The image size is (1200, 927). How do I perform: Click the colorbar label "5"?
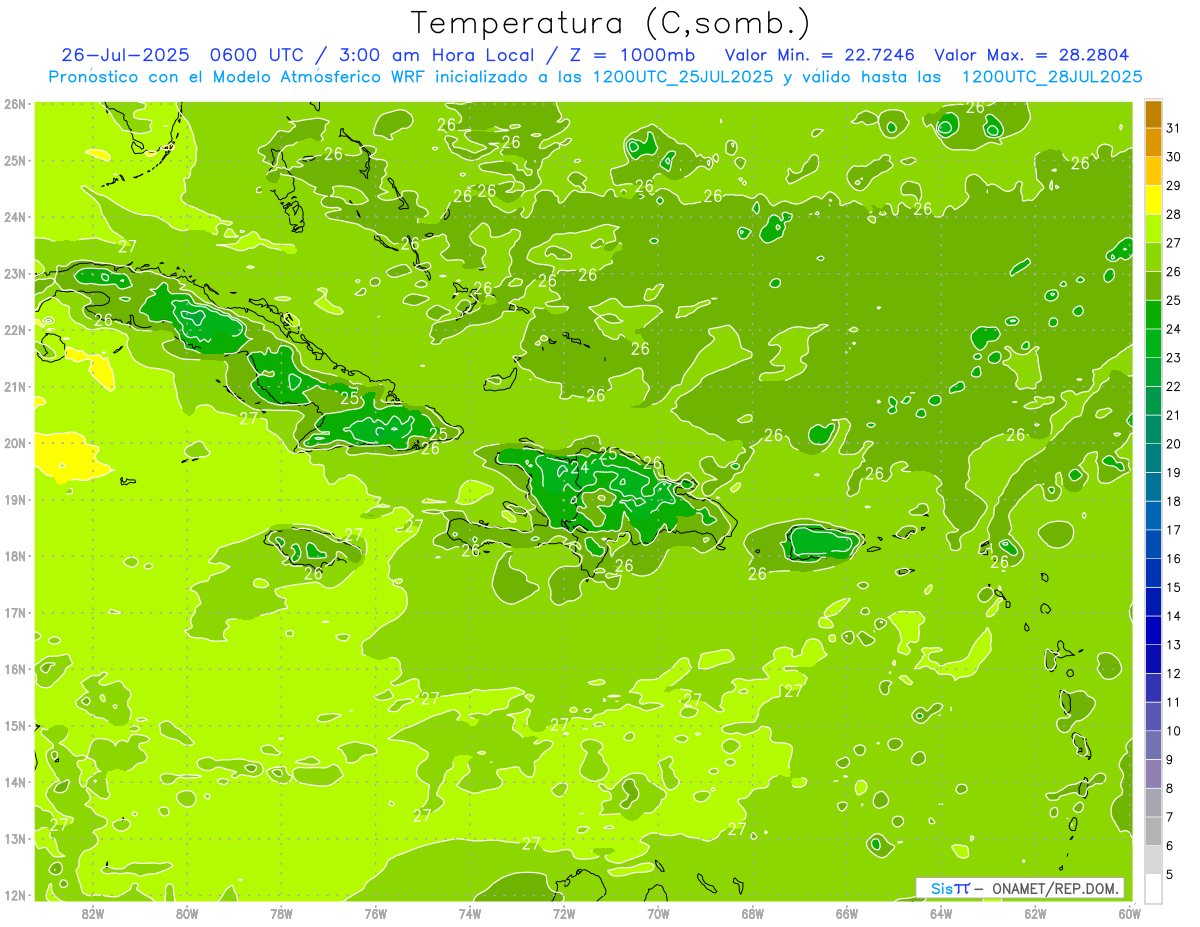coord(1169,875)
